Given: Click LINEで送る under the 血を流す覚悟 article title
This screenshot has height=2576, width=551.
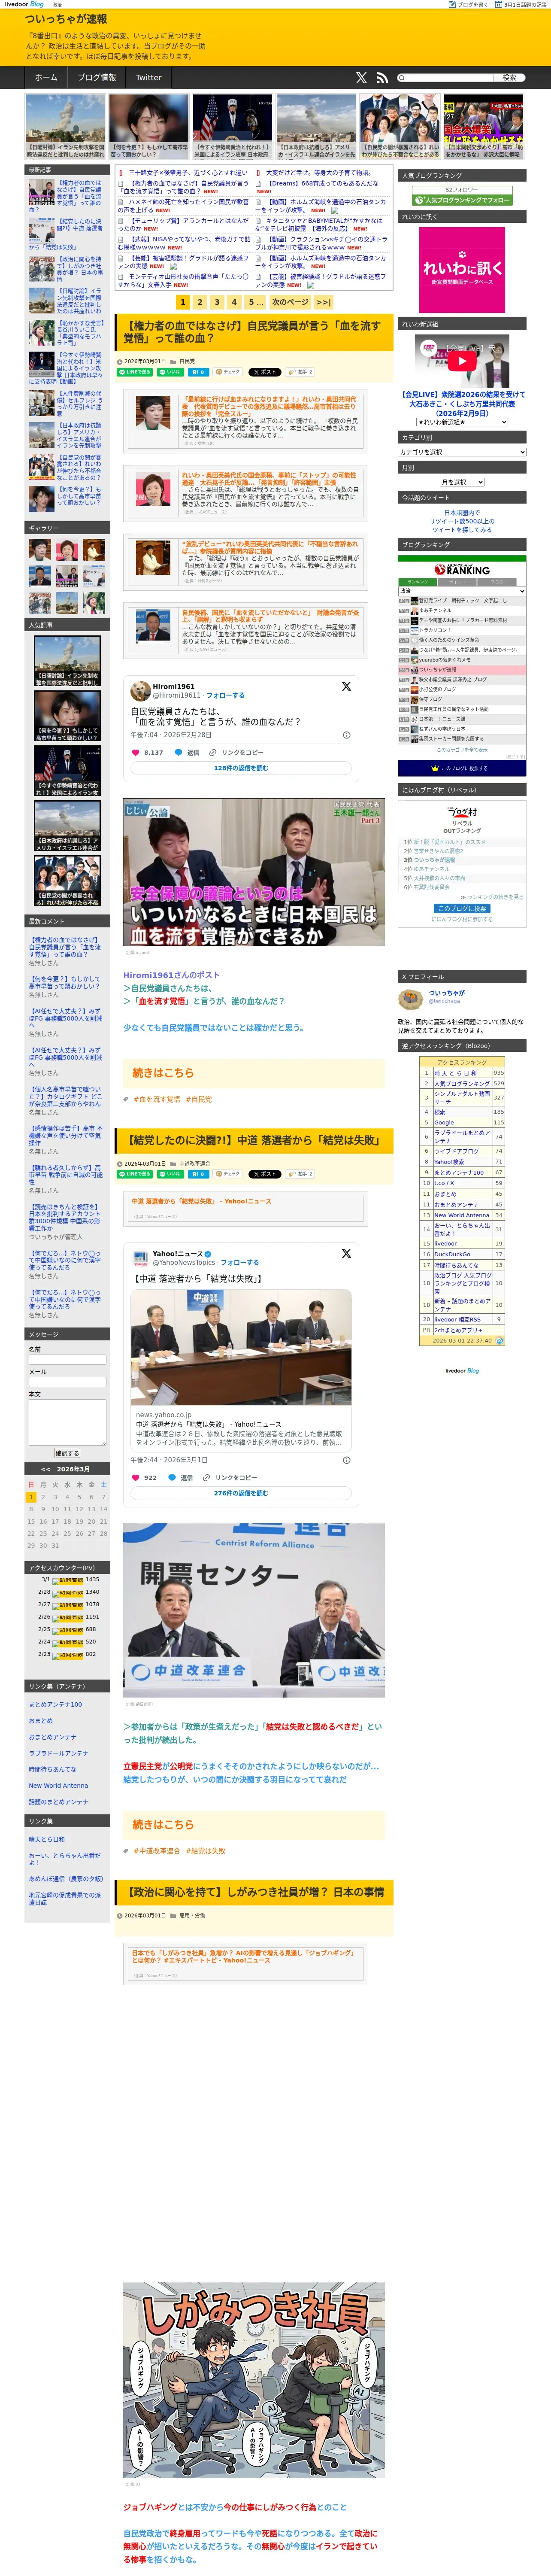Looking at the screenshot, I should pyautogui.click(x=135, y=372).
